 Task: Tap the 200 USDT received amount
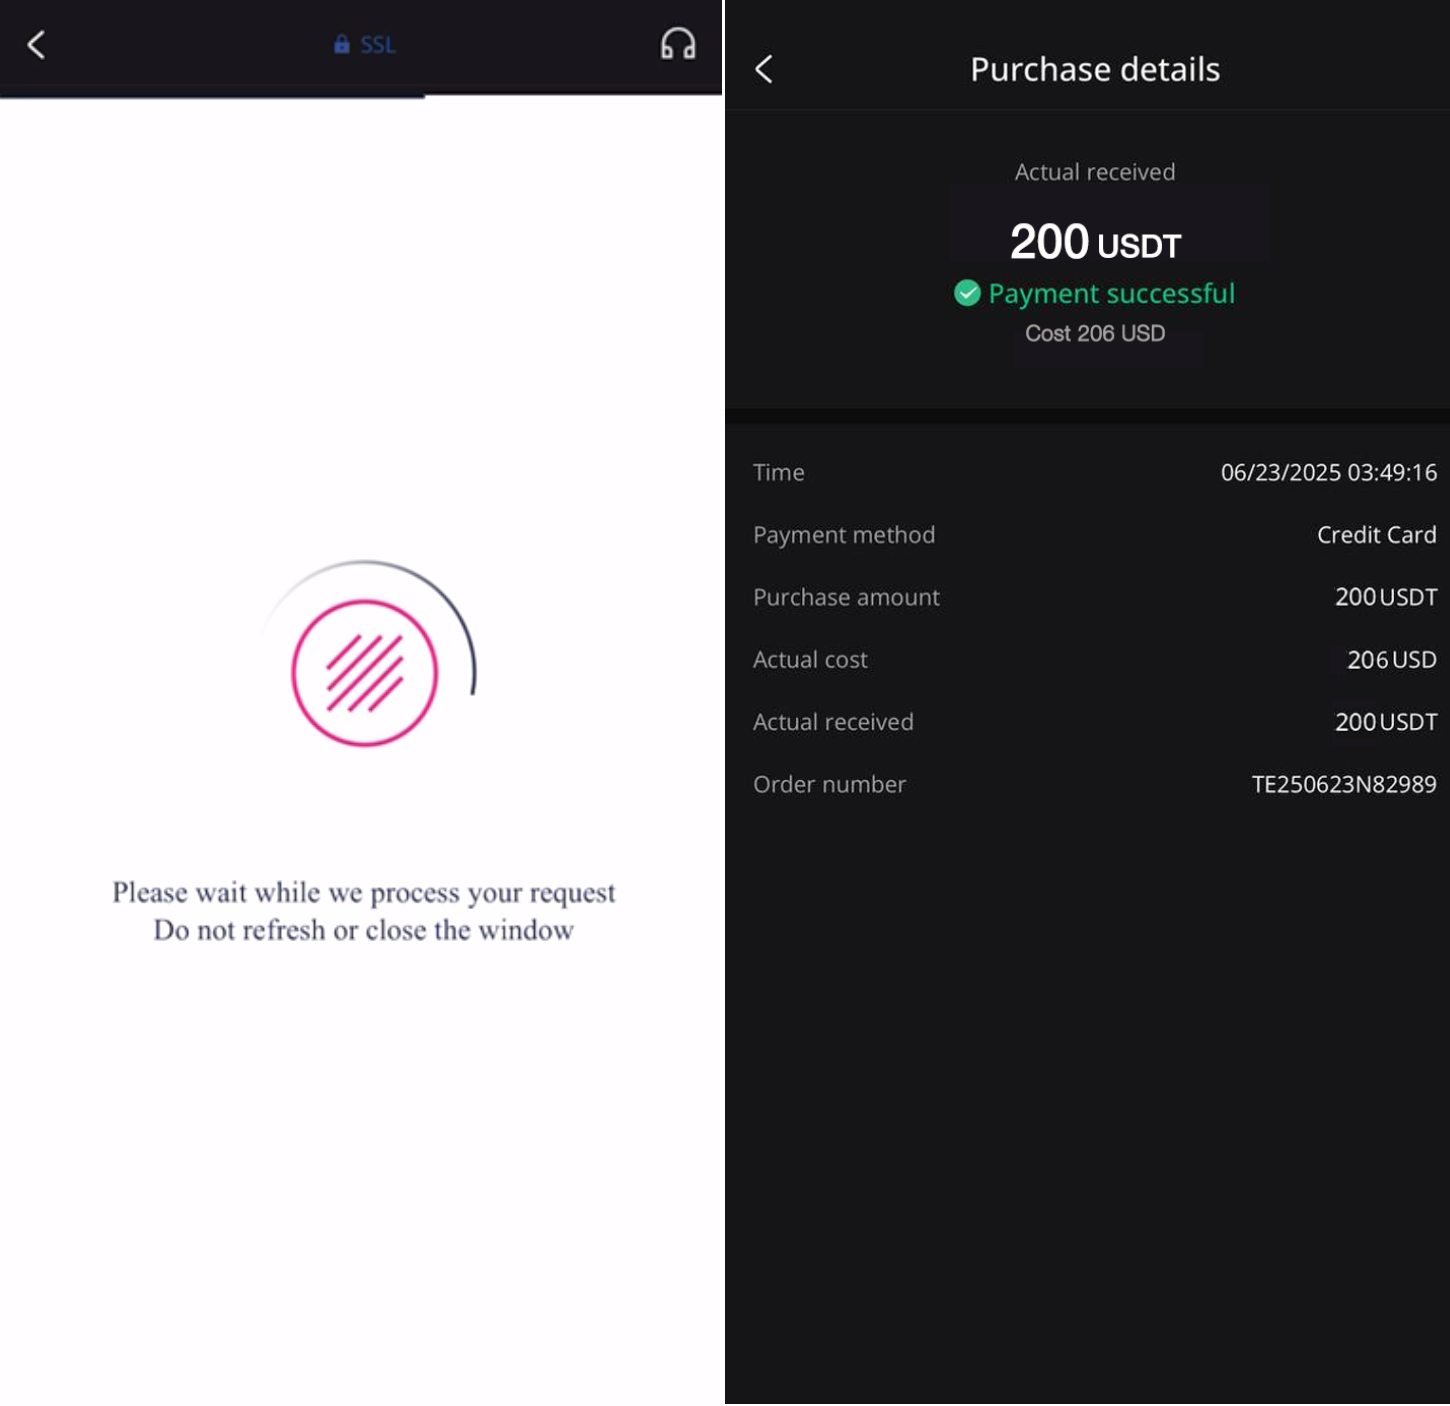tap(1095, 242)
